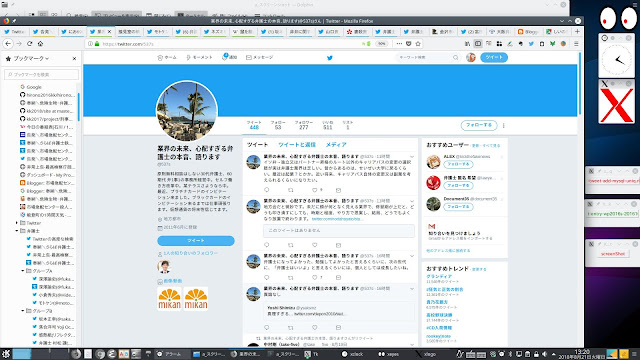640x360 pixels.
Task: Open the profile three-dot more options
Action: pyautogui.click(x=504, y=125)
